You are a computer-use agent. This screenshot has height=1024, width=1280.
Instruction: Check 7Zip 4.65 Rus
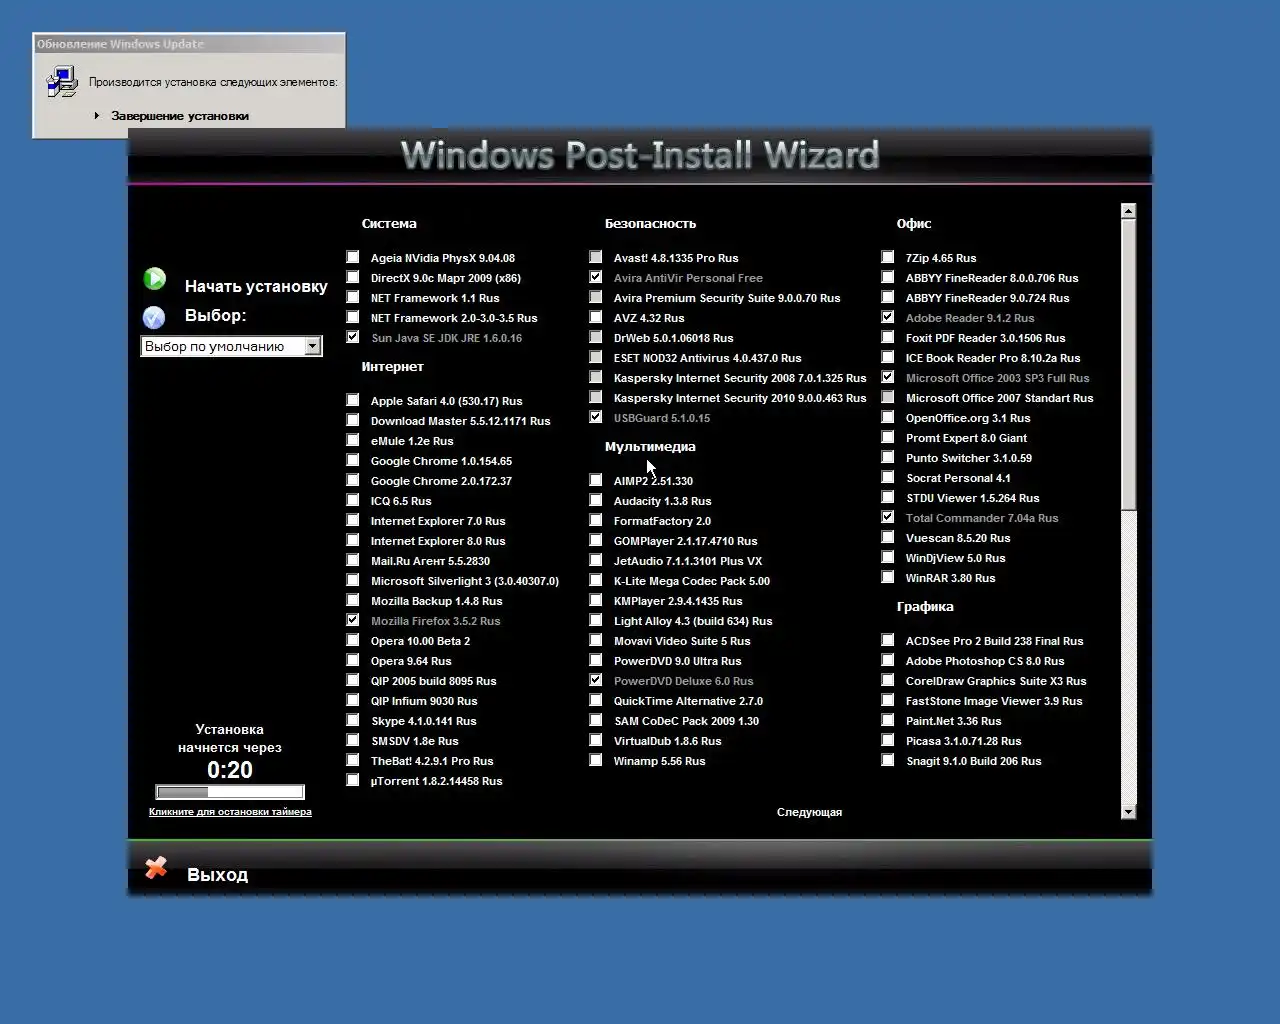888,257
